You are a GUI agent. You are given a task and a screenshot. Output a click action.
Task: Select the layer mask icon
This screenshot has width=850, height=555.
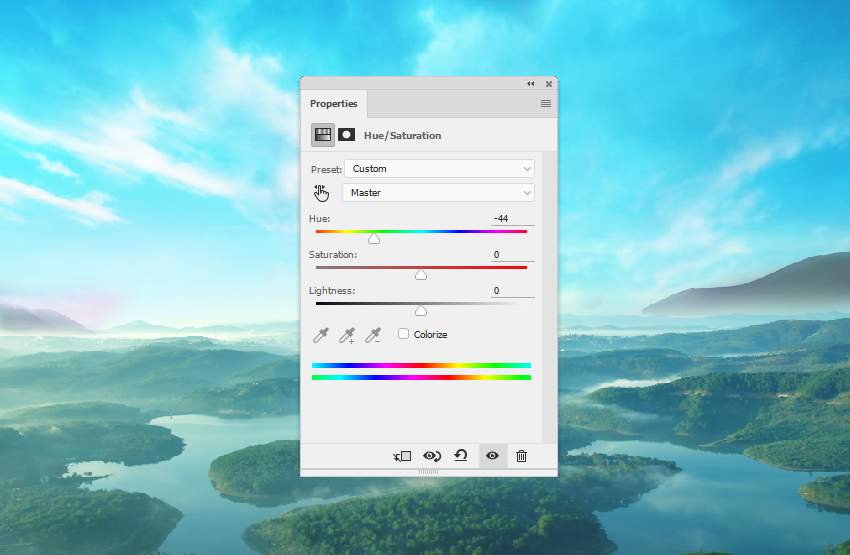pos(346,134)
